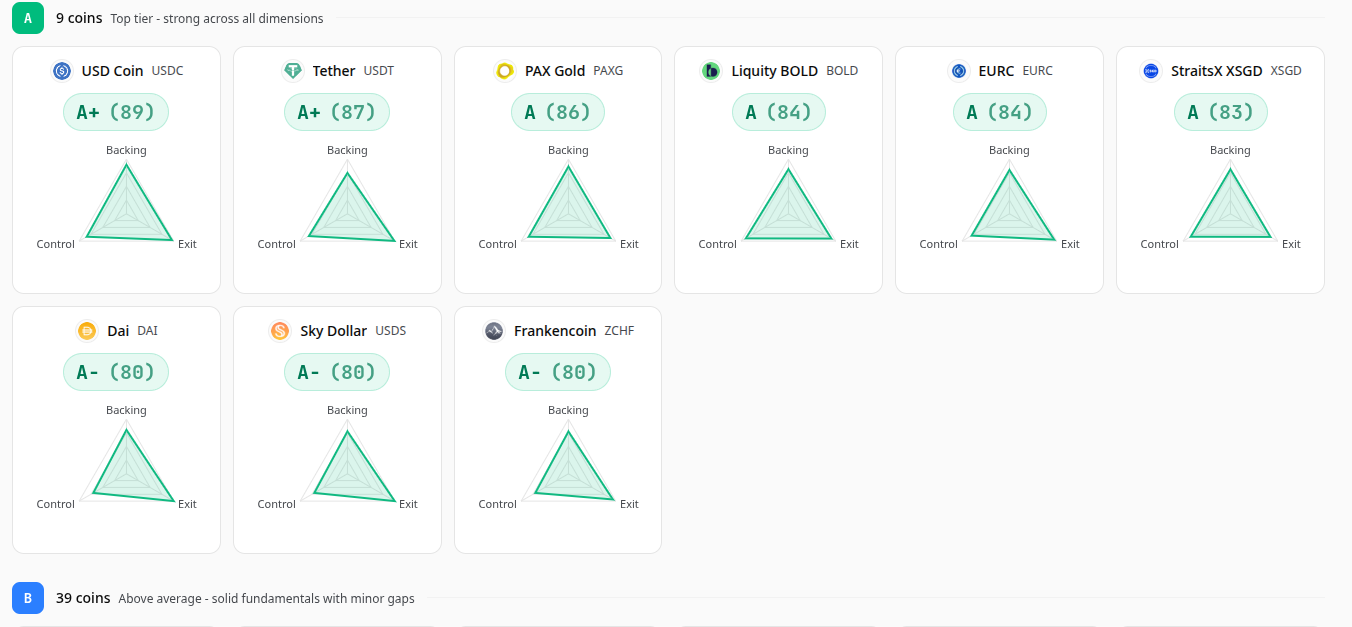
Task: Click the Liquity BOLD logo icon
Action: [x=711, y=71]
